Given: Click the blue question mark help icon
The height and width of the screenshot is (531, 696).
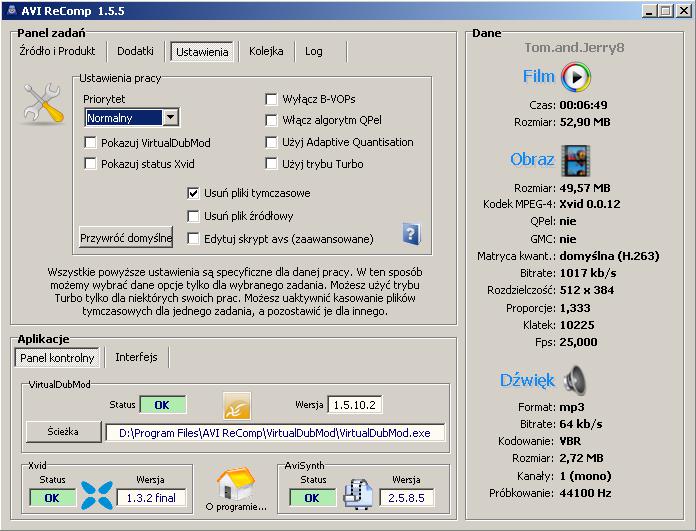Looking at the screenshot, I should pos(411,234).
